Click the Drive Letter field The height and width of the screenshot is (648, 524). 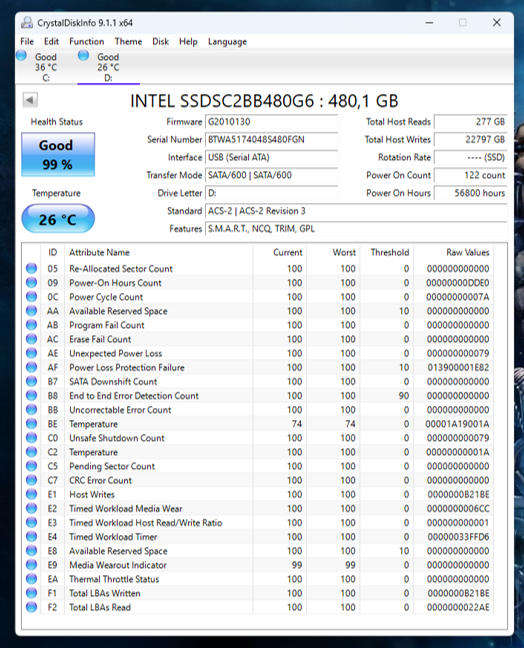[x=272, y=193]
